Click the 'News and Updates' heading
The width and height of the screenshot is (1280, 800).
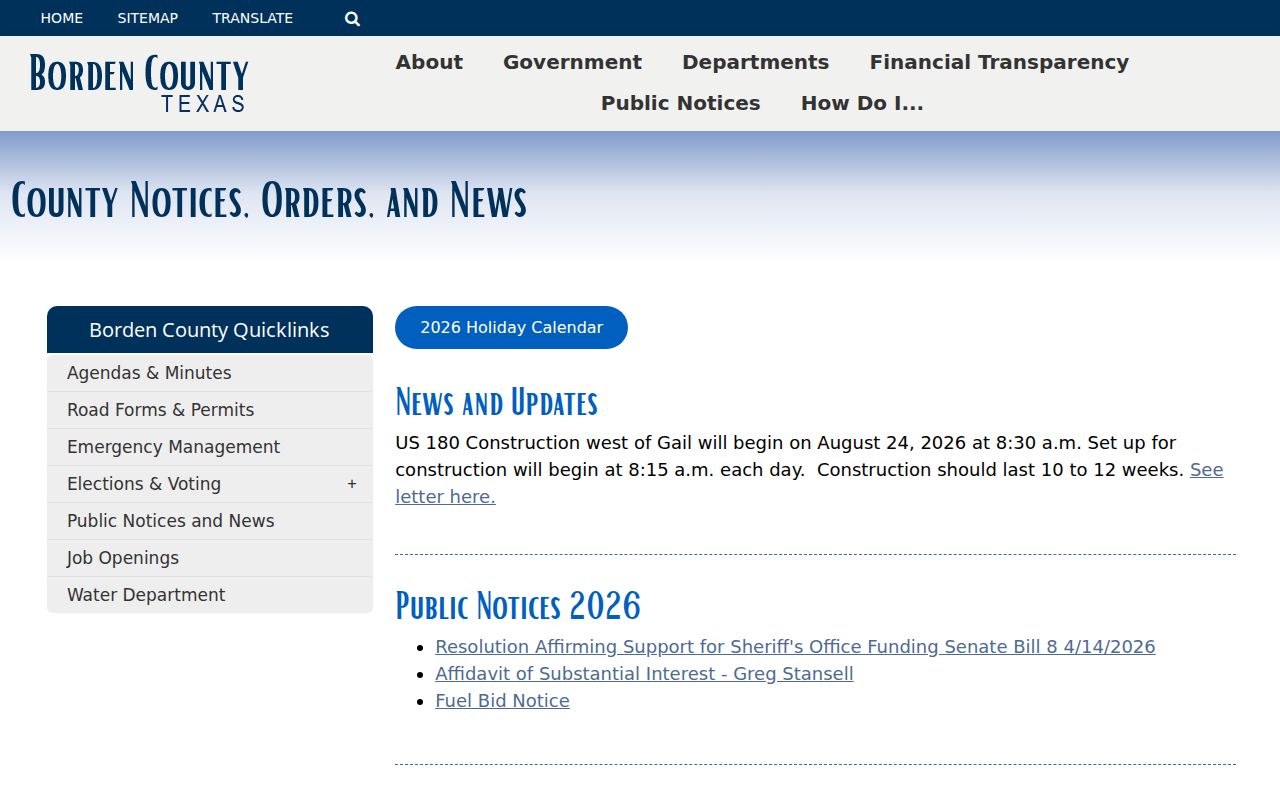pyautogui.click(x=496, y=402)
